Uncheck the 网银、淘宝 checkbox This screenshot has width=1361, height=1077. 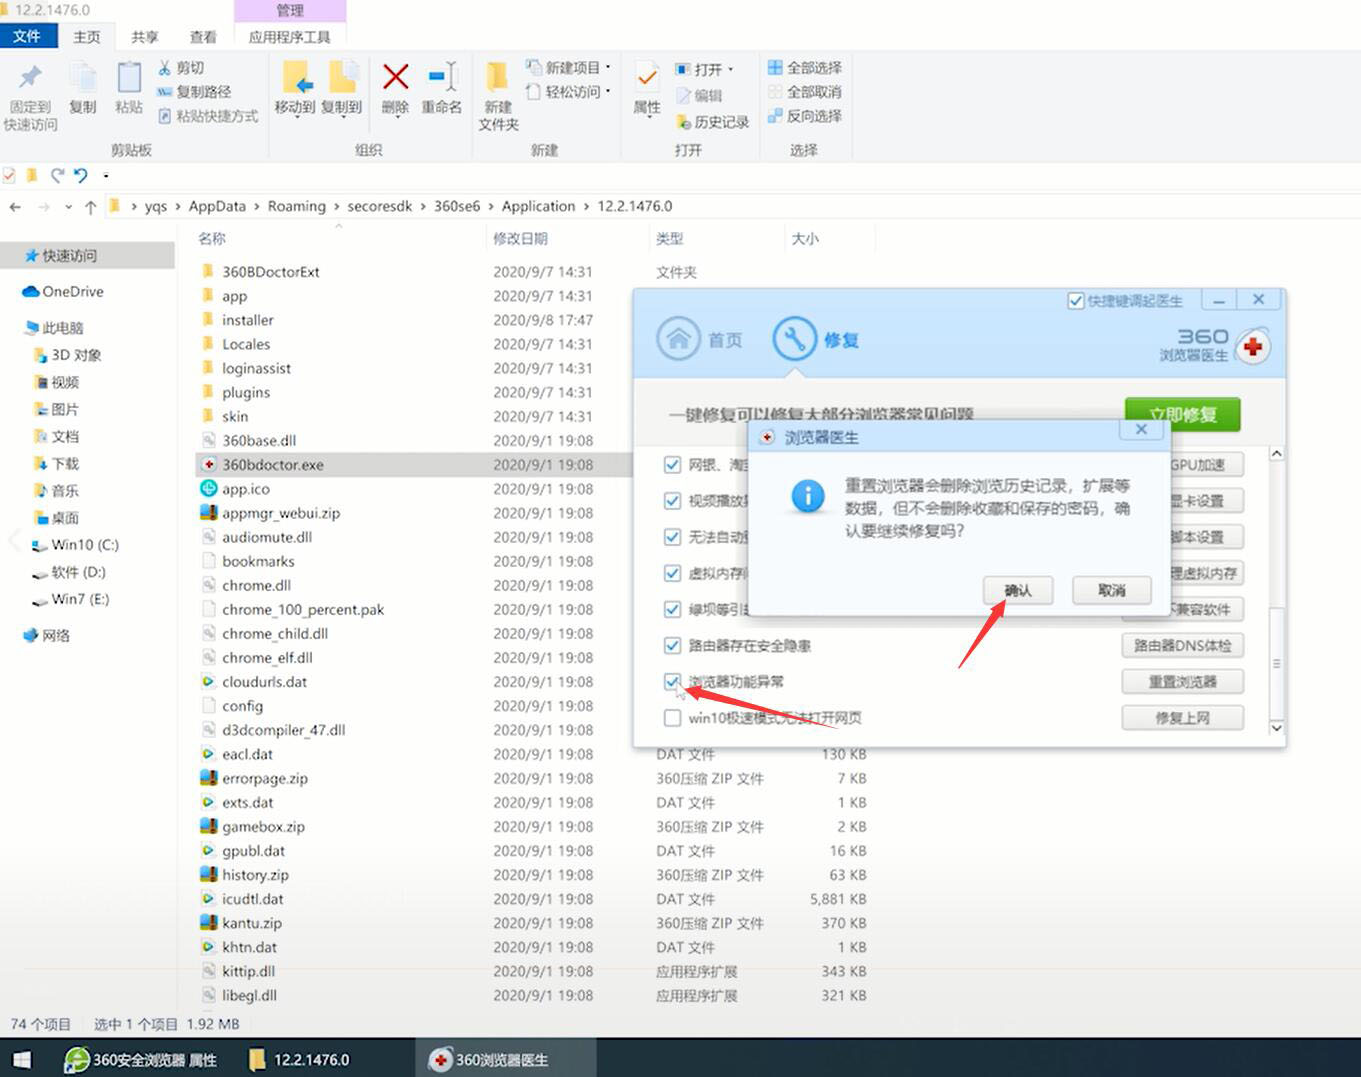[673, 465]
